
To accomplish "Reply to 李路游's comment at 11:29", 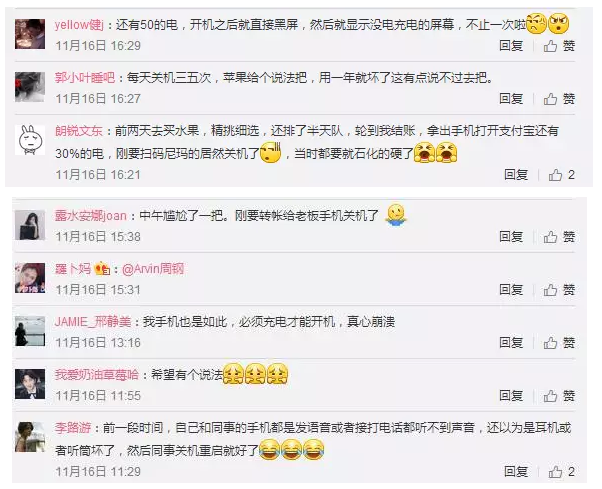I will tap(516, 472).
